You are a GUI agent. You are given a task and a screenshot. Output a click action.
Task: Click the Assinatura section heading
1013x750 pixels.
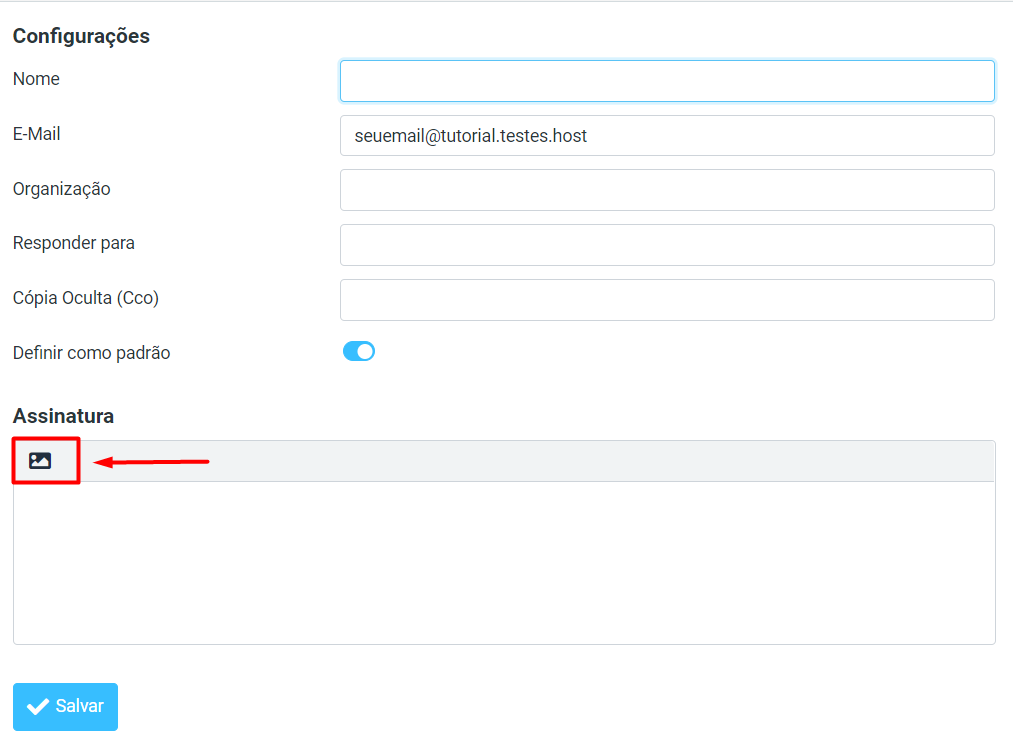click(63, 416)
